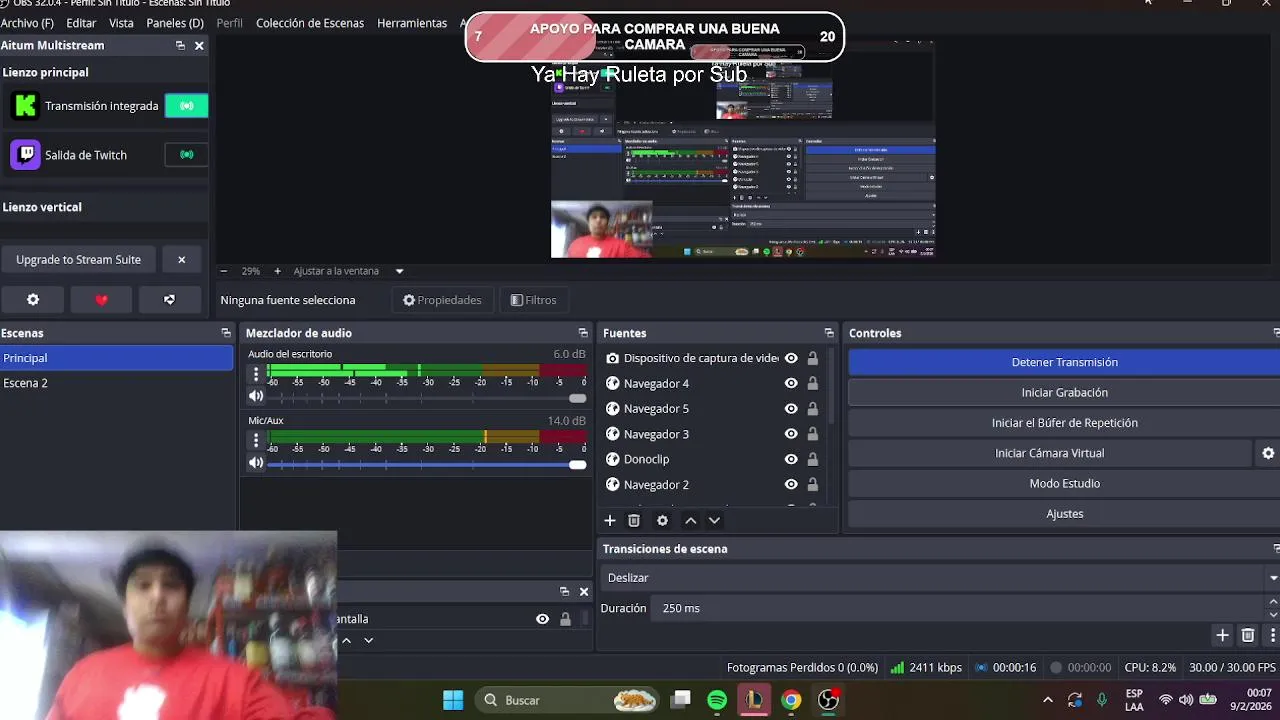Float the Fuentes dock panel
This screenshot has width=1280, height=720.
829,333
